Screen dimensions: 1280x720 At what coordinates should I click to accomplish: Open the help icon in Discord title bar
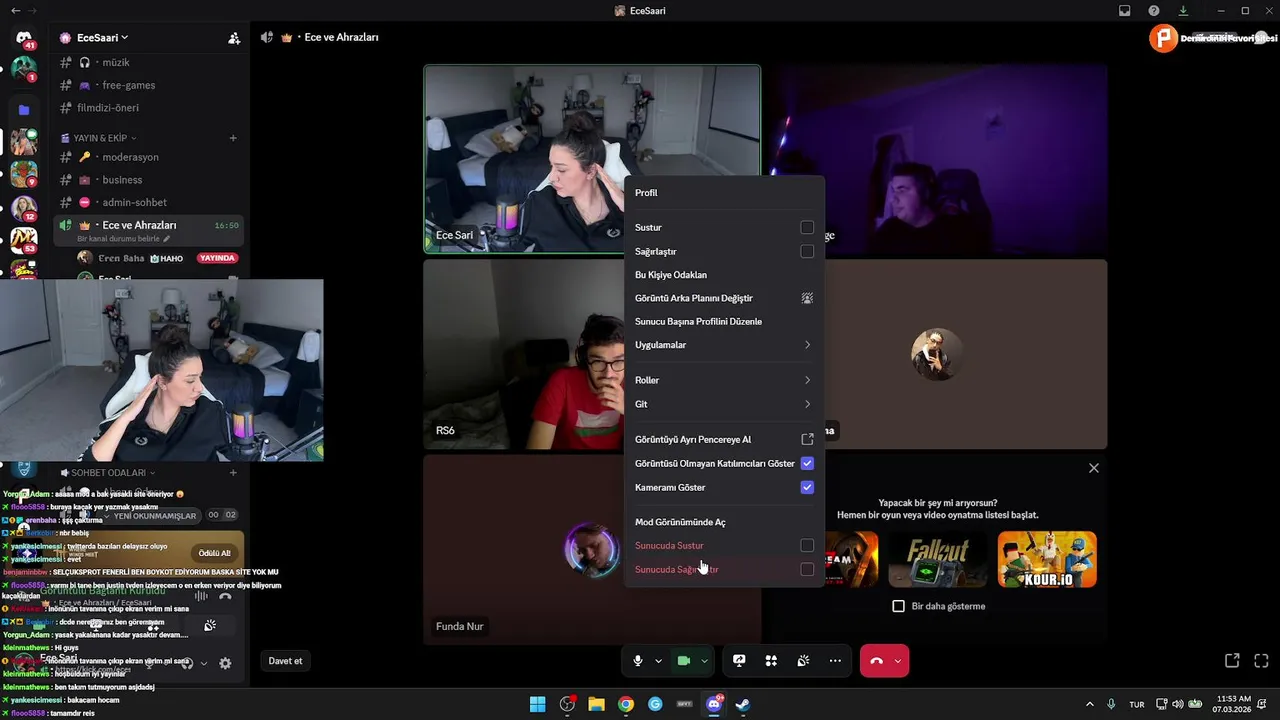pos(1154,11)
